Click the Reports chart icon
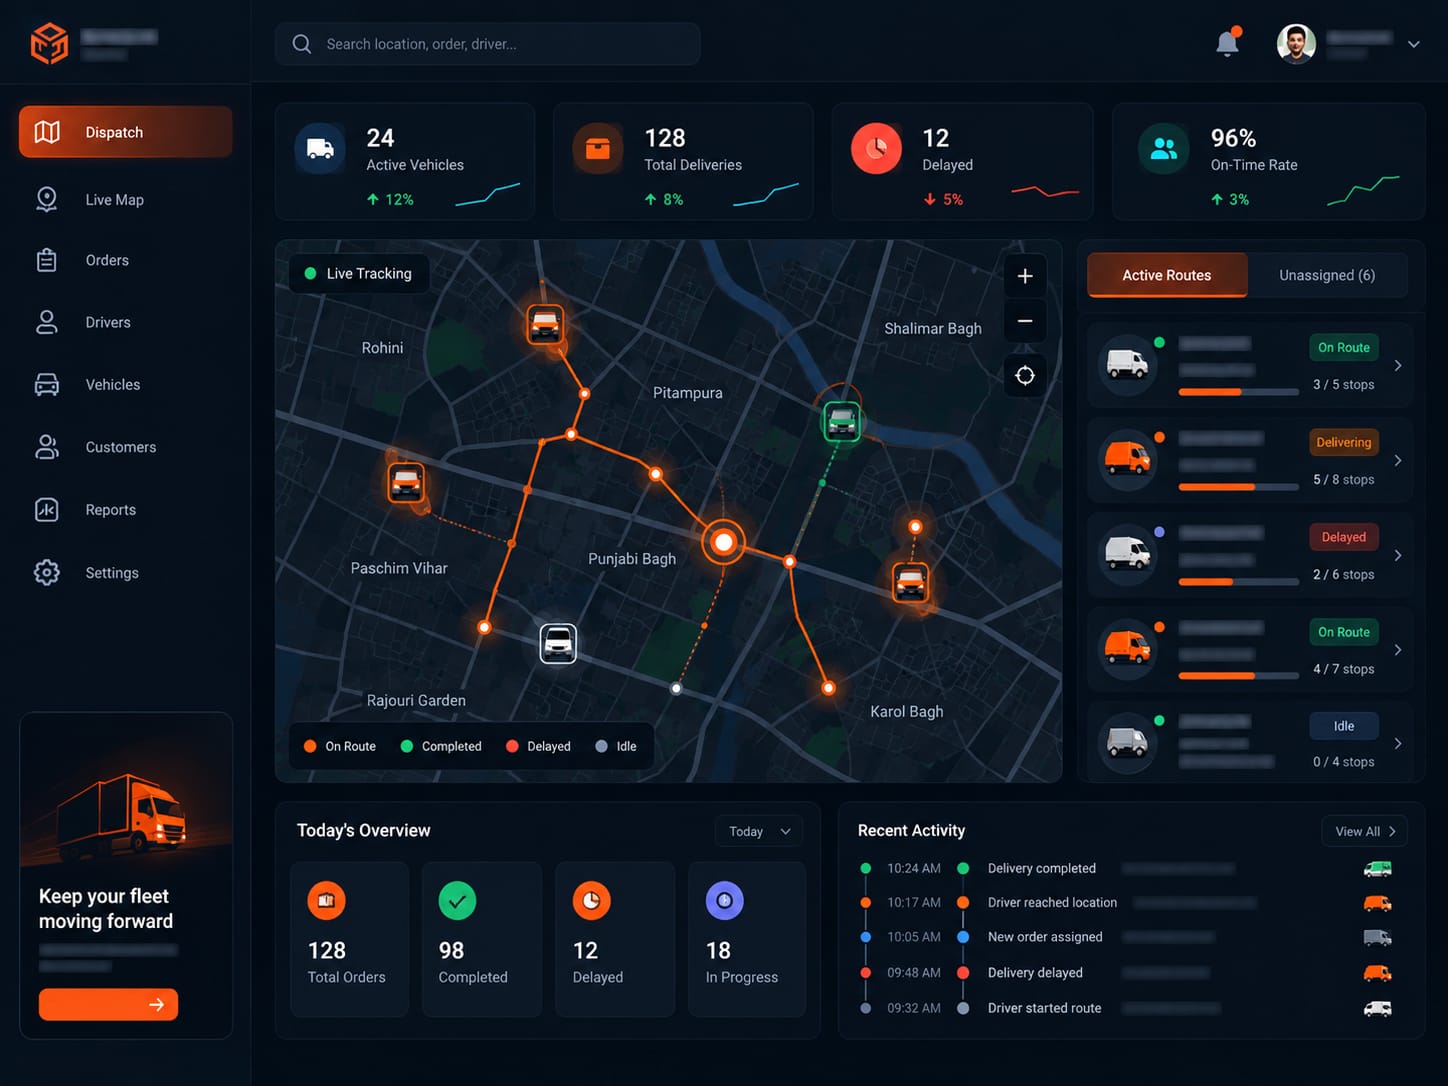This screenshot has height=1086, width=1448. pos(47,510)
